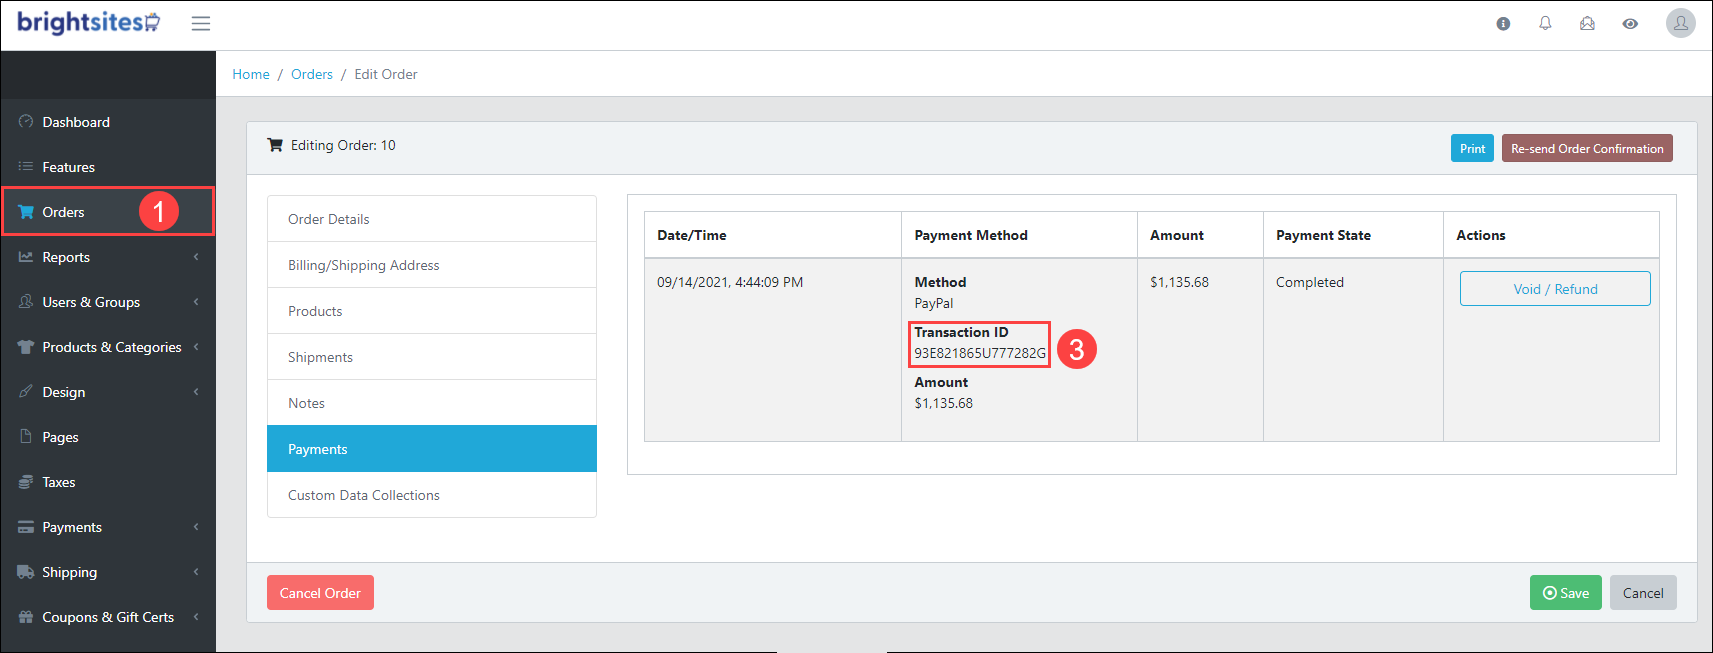Select the active Payments tab
The width and height of the screenshot is (1713, 653).
[432, 449]
